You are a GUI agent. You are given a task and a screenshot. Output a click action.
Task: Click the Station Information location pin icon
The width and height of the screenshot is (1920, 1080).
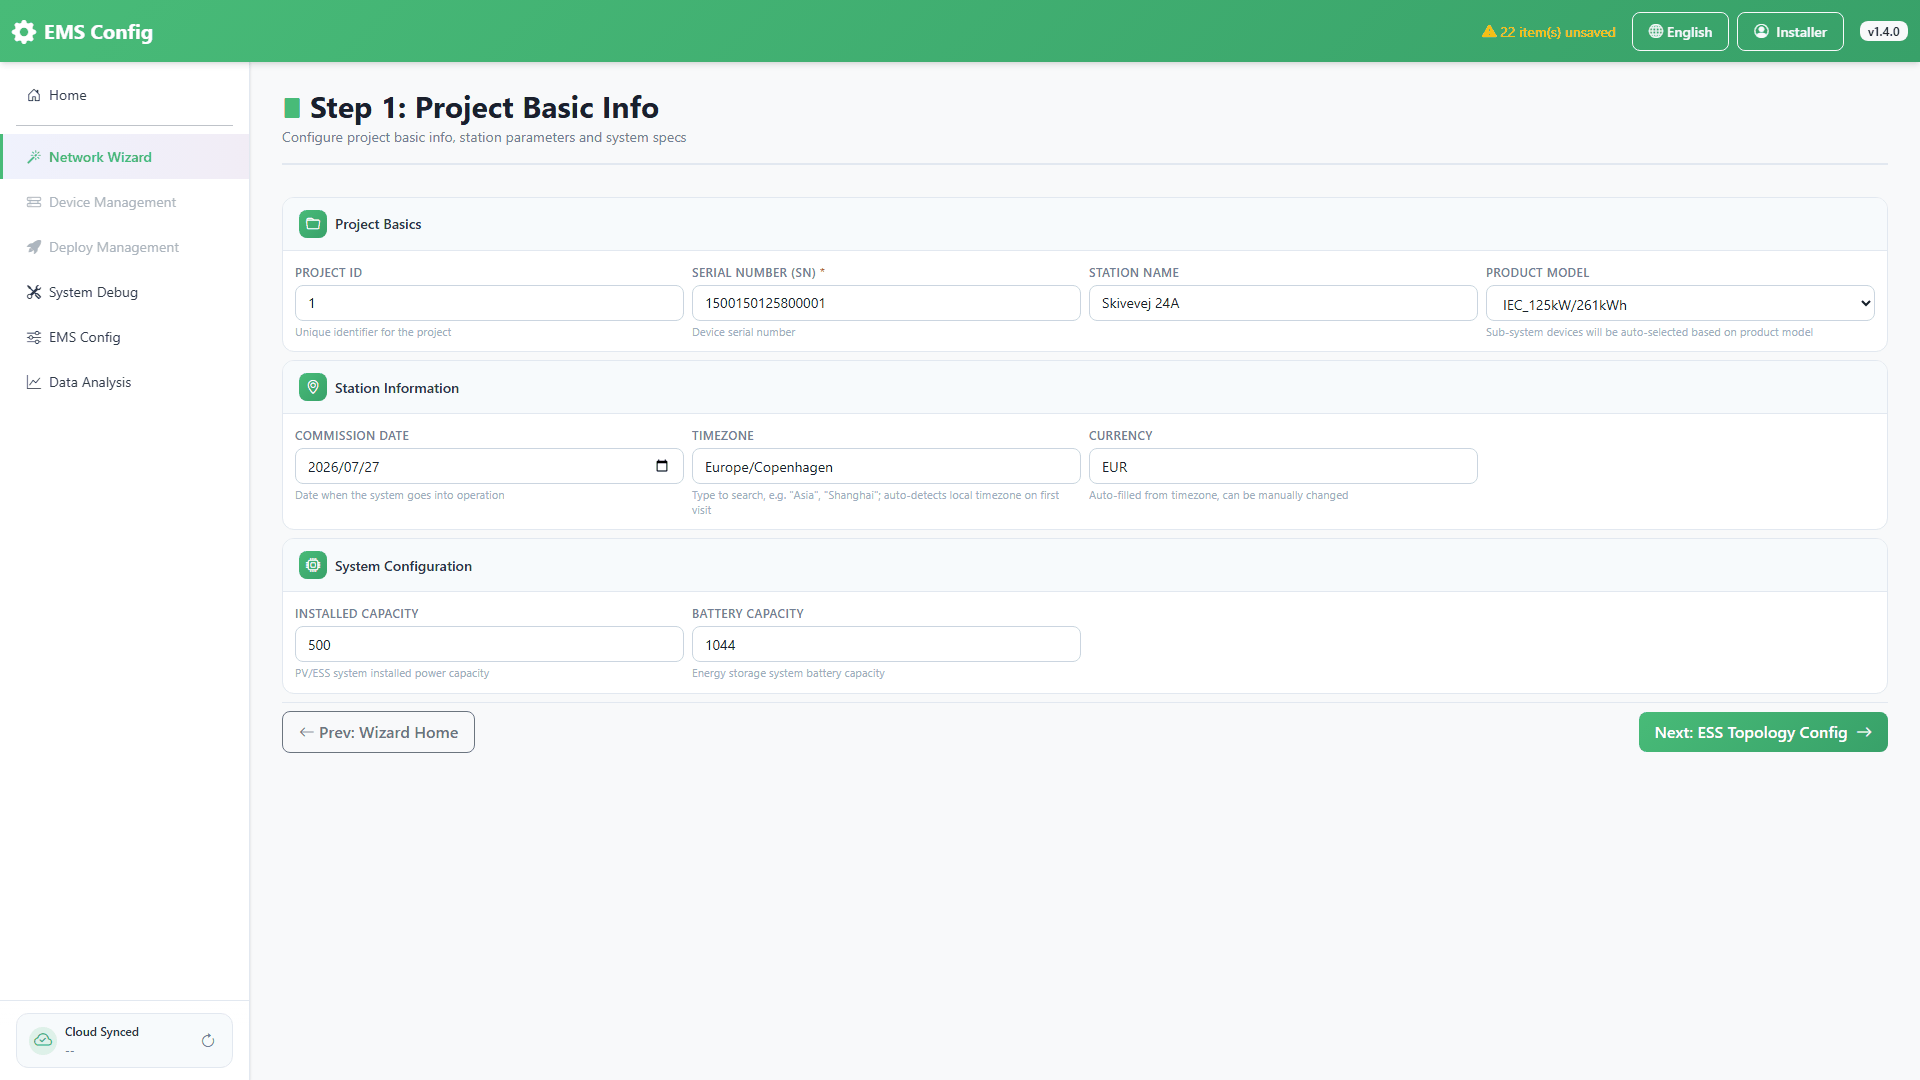point(313,388)
